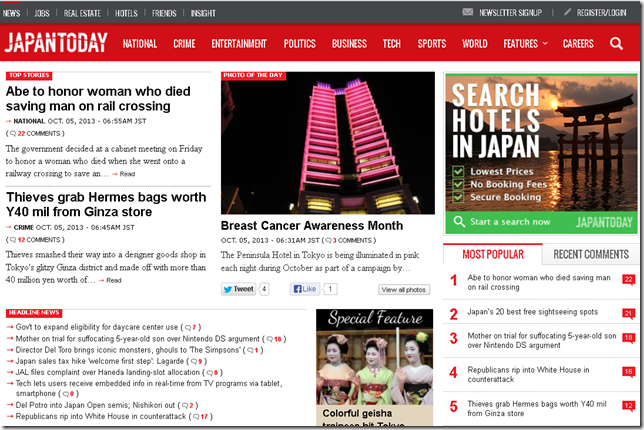The height and width of the screenshot is (430, 644).
Task: Switch to the Recent Comments tab
Action: point(591,254)
